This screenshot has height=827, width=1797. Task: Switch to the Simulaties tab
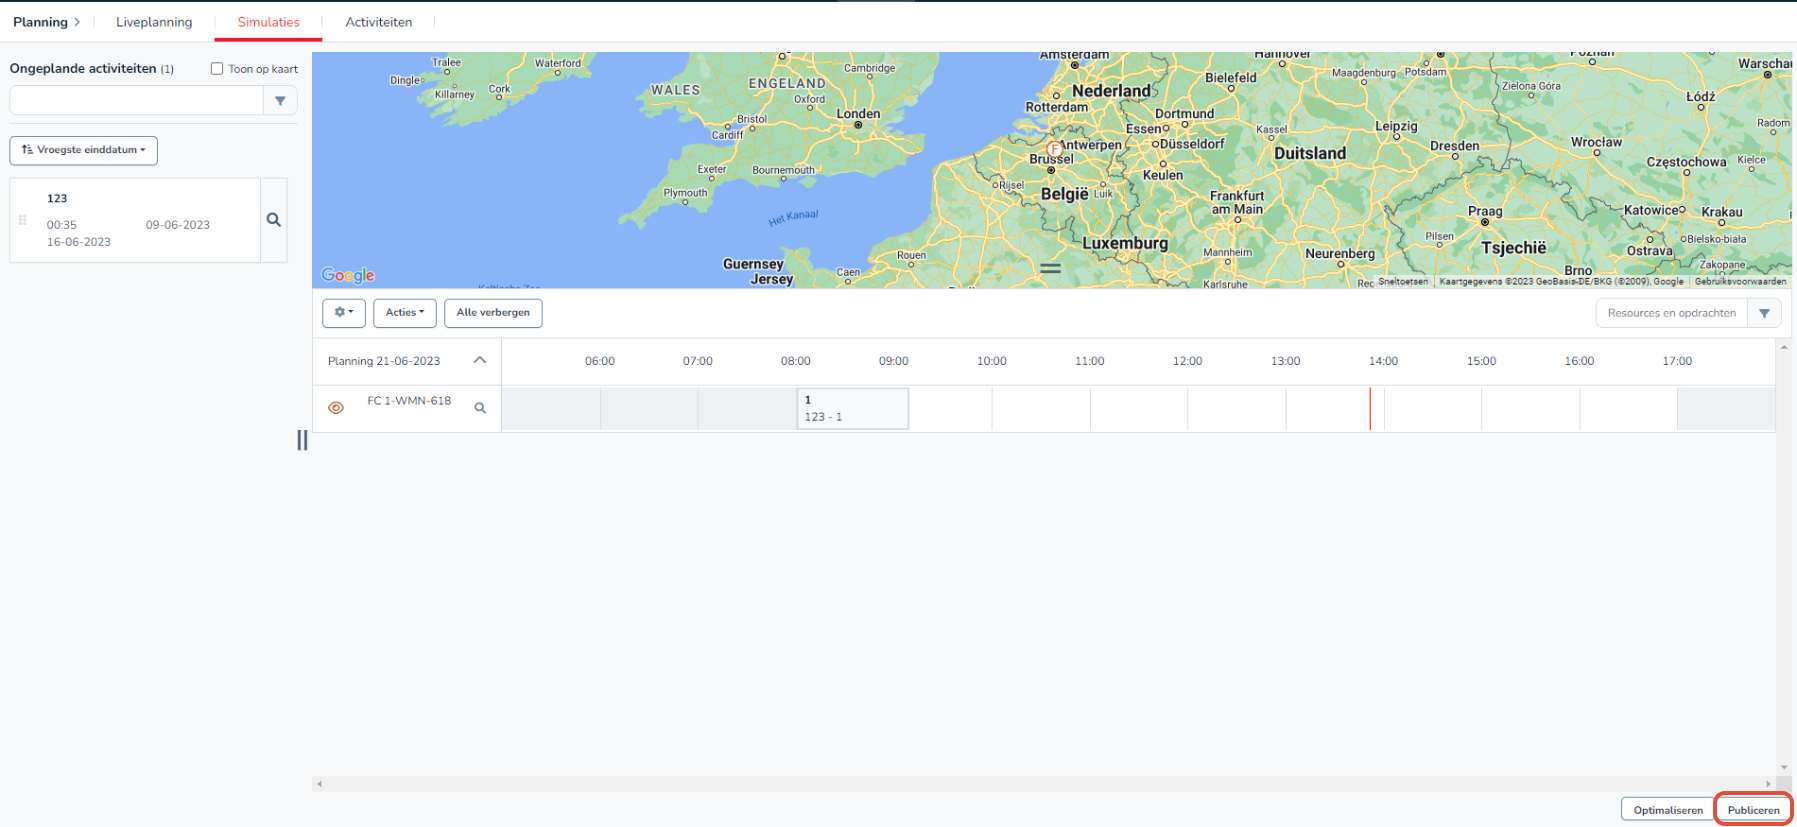point(268,22)
